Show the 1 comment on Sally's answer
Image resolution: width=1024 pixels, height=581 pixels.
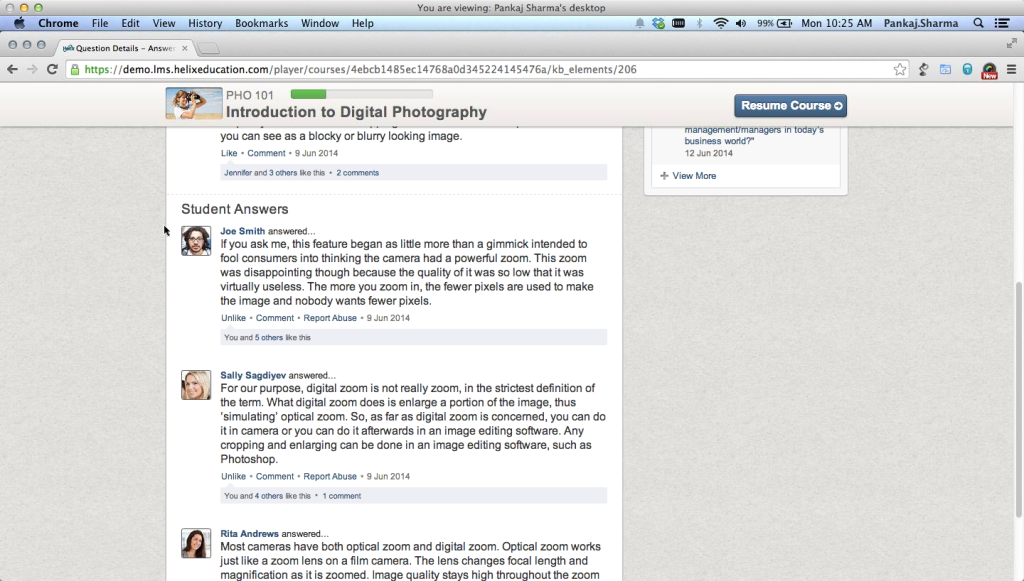tap(342, 496)
